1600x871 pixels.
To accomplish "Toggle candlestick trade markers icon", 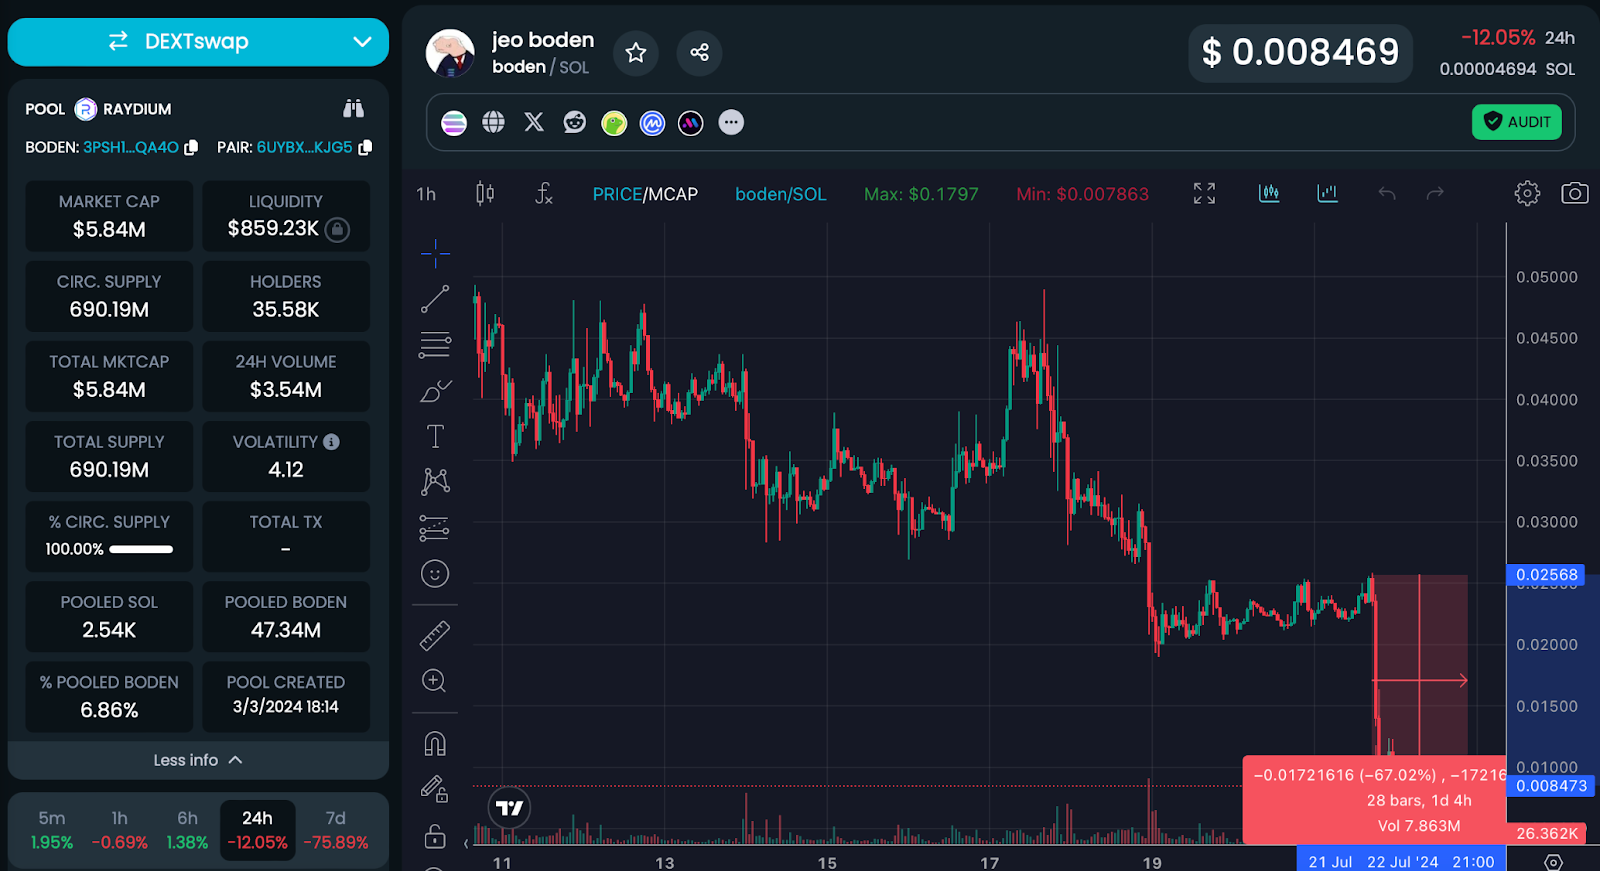I will tap(1269, 193).
